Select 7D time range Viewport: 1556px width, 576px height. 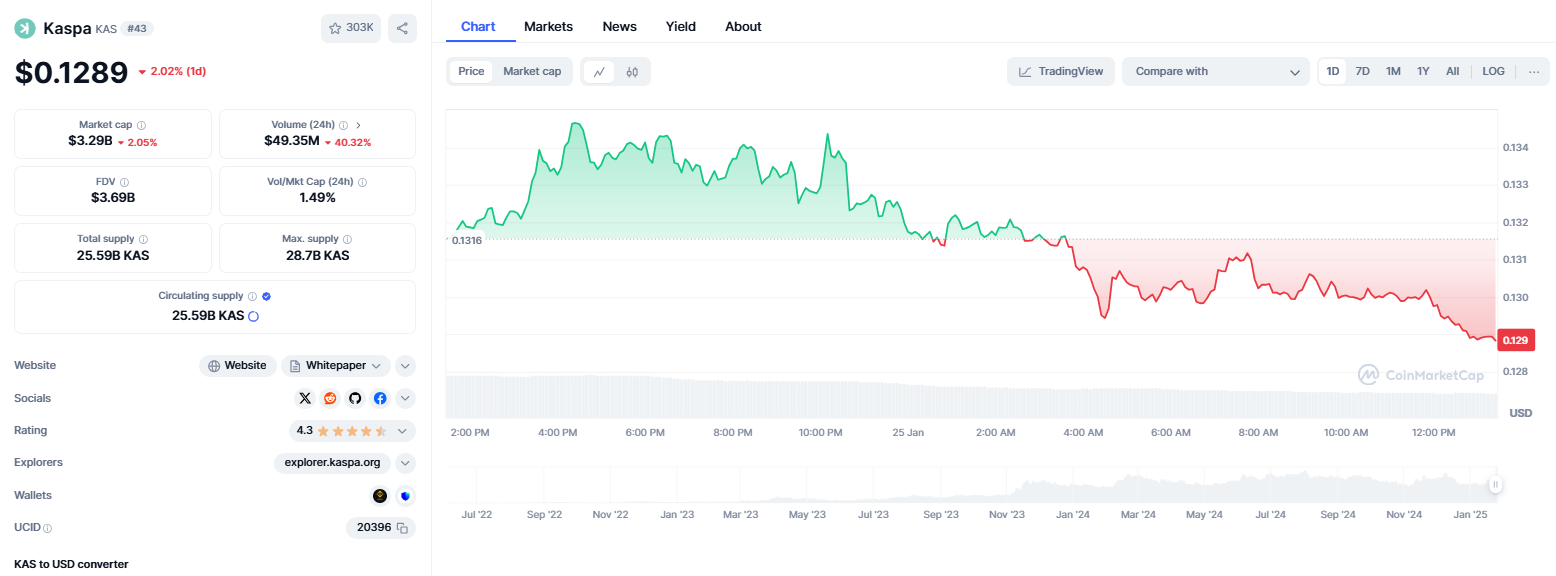(1362, 71)
